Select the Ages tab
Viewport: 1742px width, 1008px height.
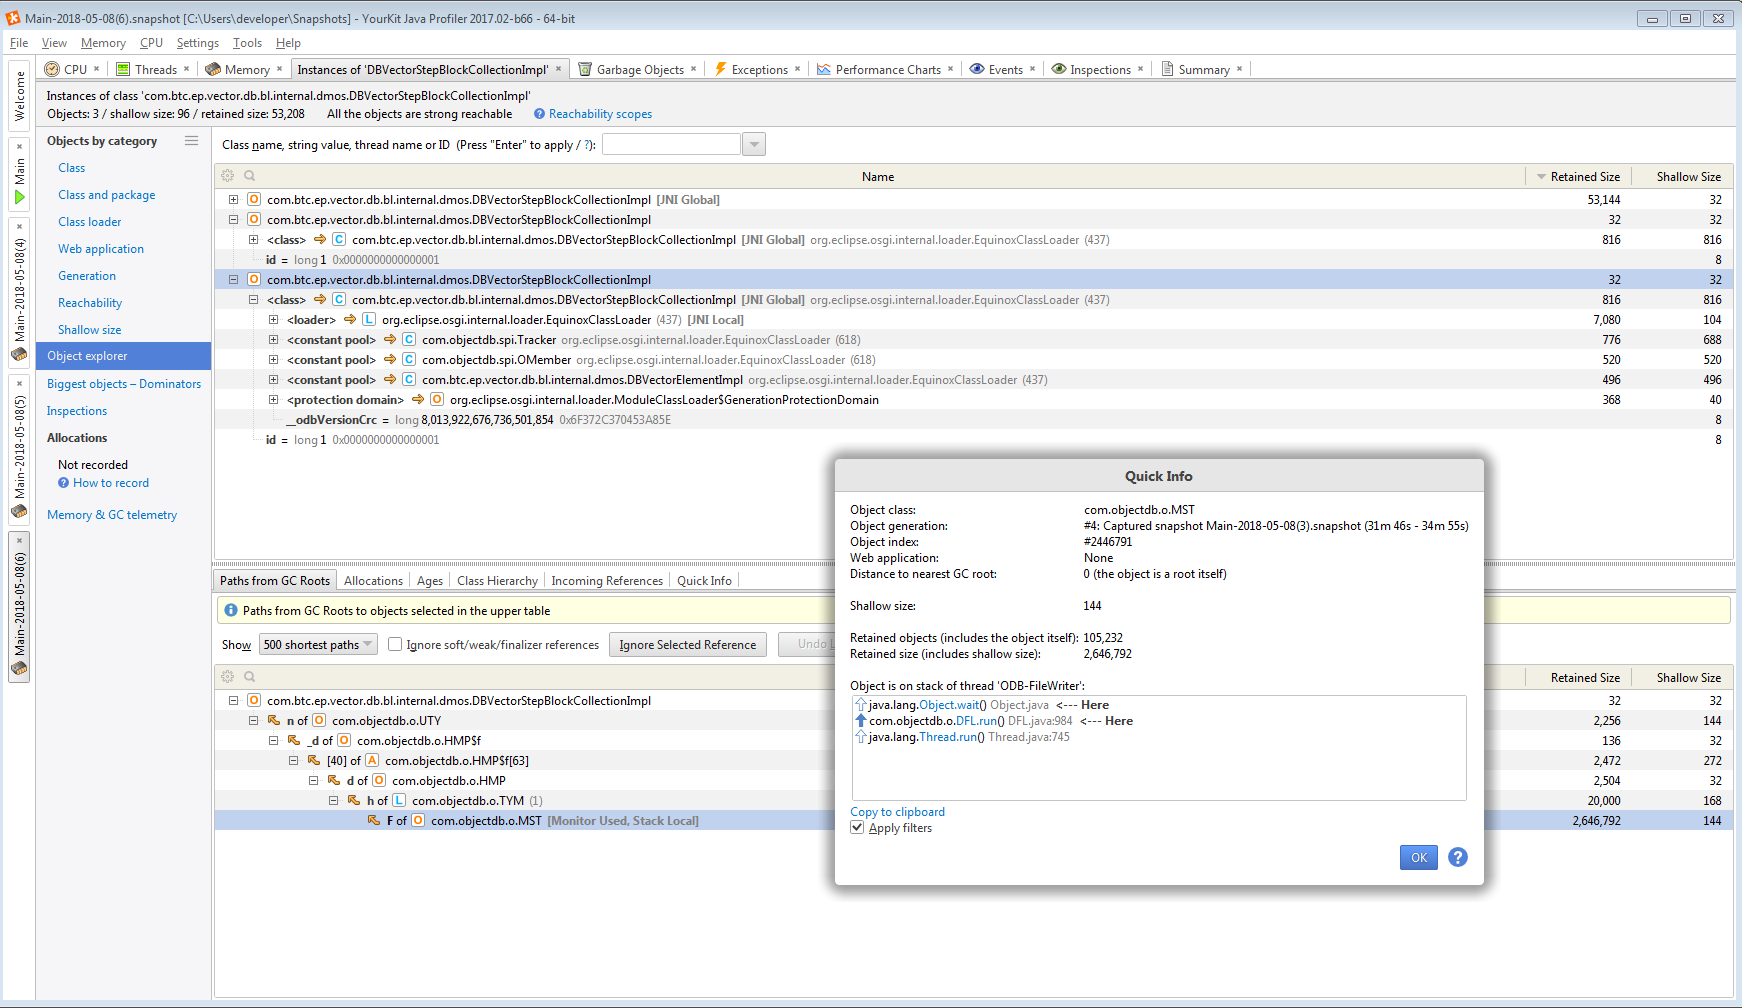click(430, 581)
